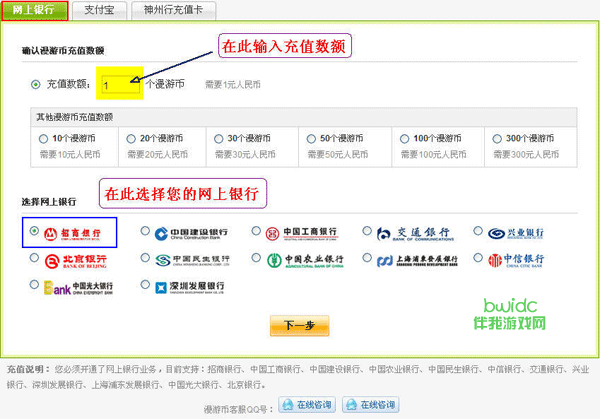Viewport: 600px width, 419px height.
Task: Click the 中国工商银行 logo
Action: pos(301,233)
